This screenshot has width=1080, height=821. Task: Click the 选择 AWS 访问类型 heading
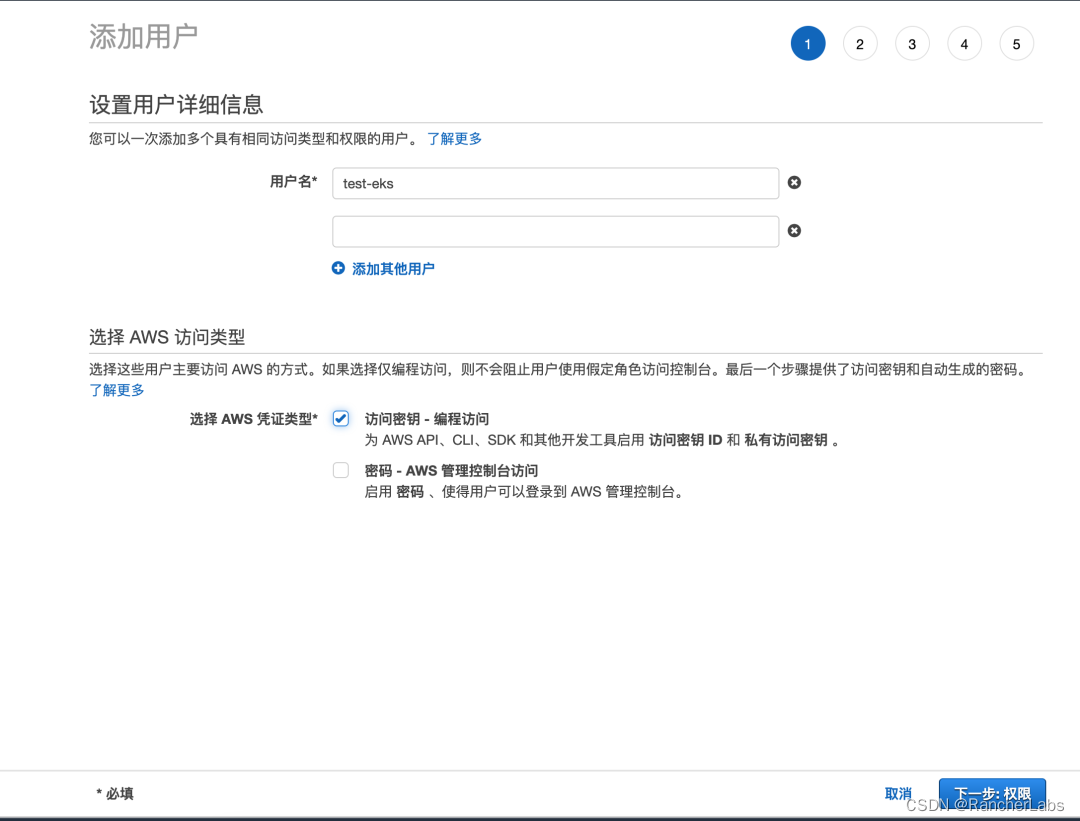[x=167, y=337]
